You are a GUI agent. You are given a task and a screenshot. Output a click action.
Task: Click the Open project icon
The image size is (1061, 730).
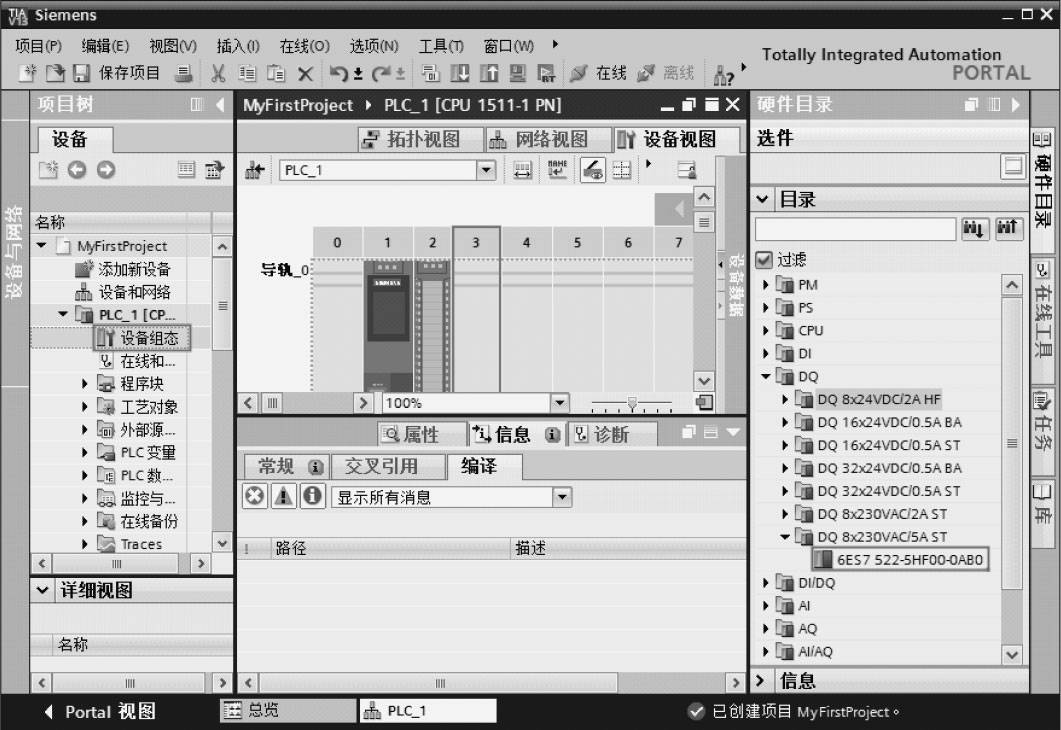point(55,73)
